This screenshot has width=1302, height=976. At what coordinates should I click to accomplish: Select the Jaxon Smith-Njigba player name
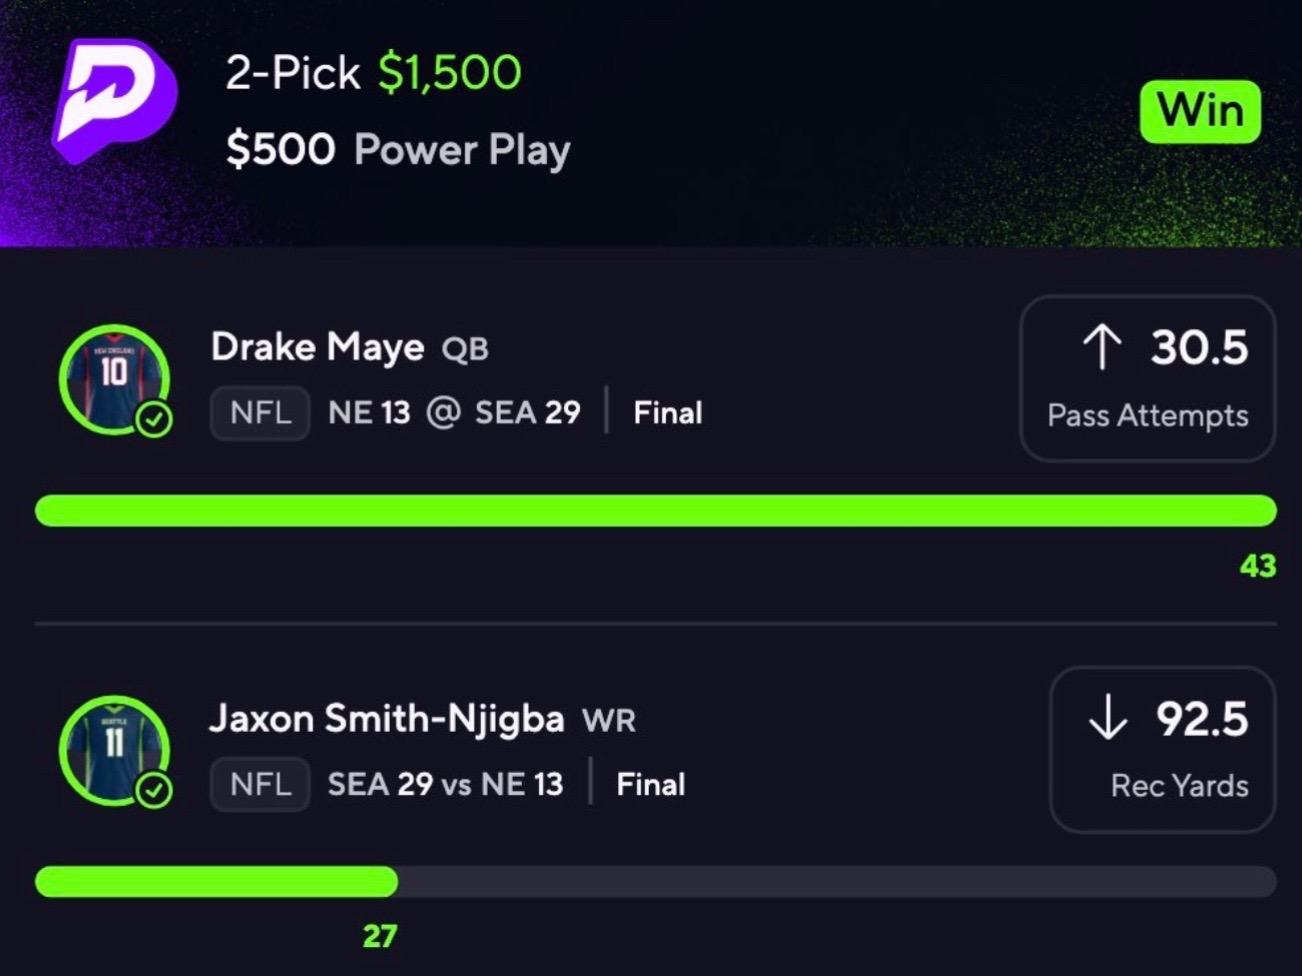click(387, 718)
